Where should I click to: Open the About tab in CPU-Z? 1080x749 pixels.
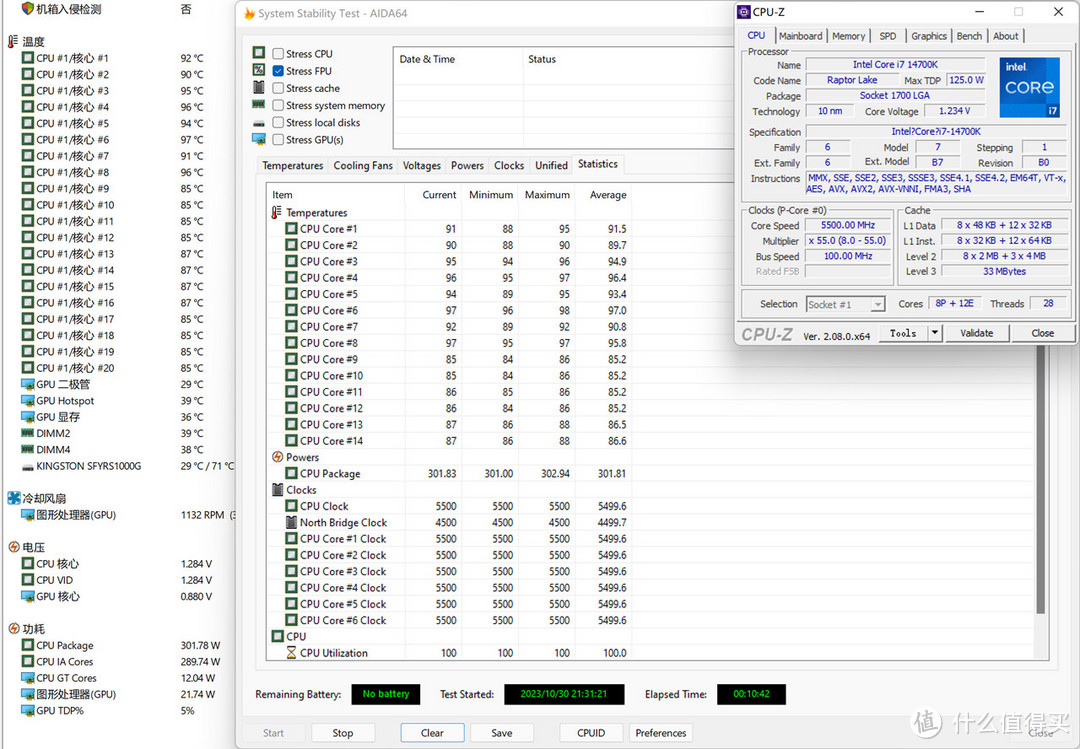tap(1006, 36)
